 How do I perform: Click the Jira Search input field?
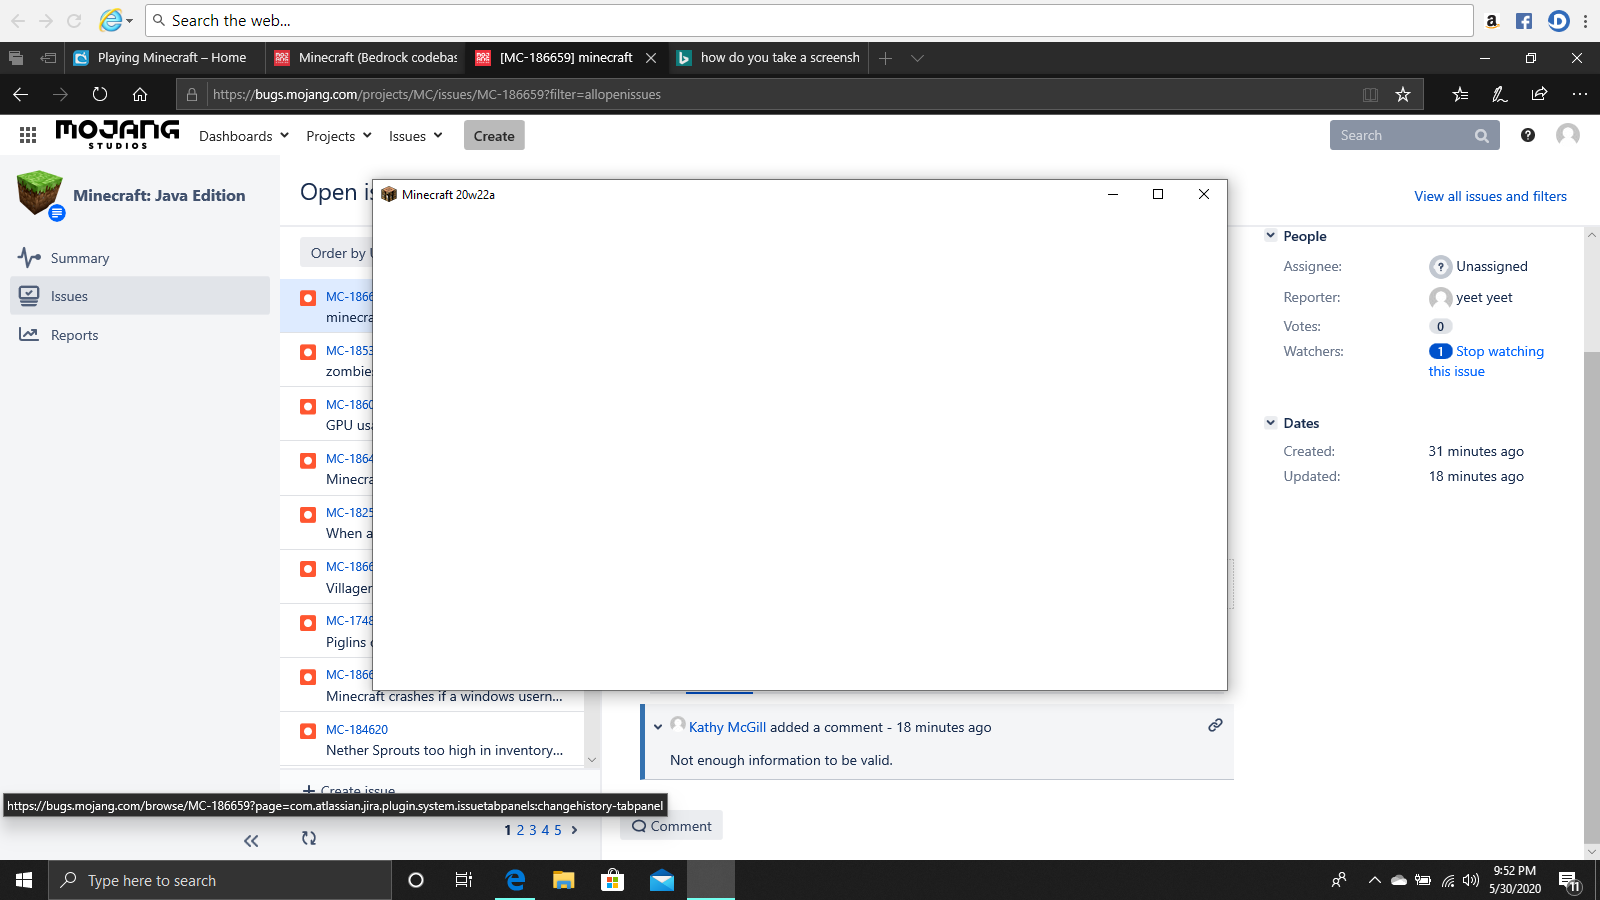1400,135
